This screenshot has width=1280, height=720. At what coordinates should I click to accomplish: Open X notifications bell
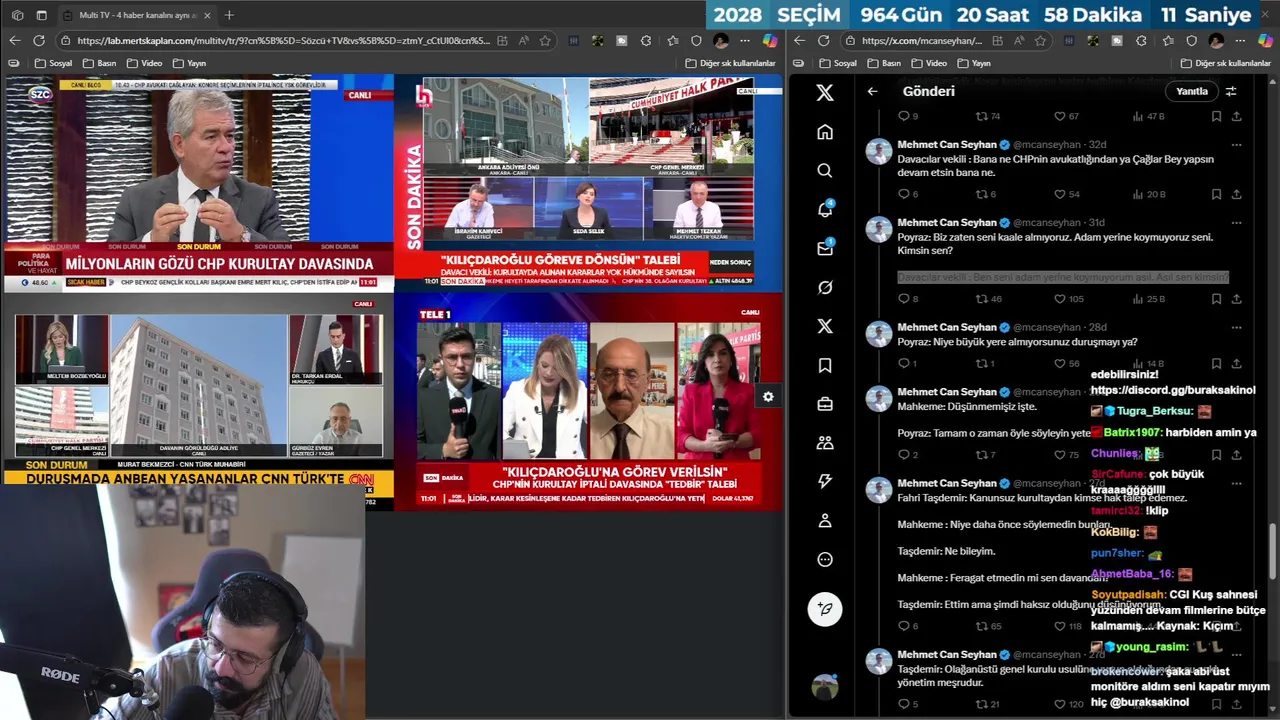825,209
